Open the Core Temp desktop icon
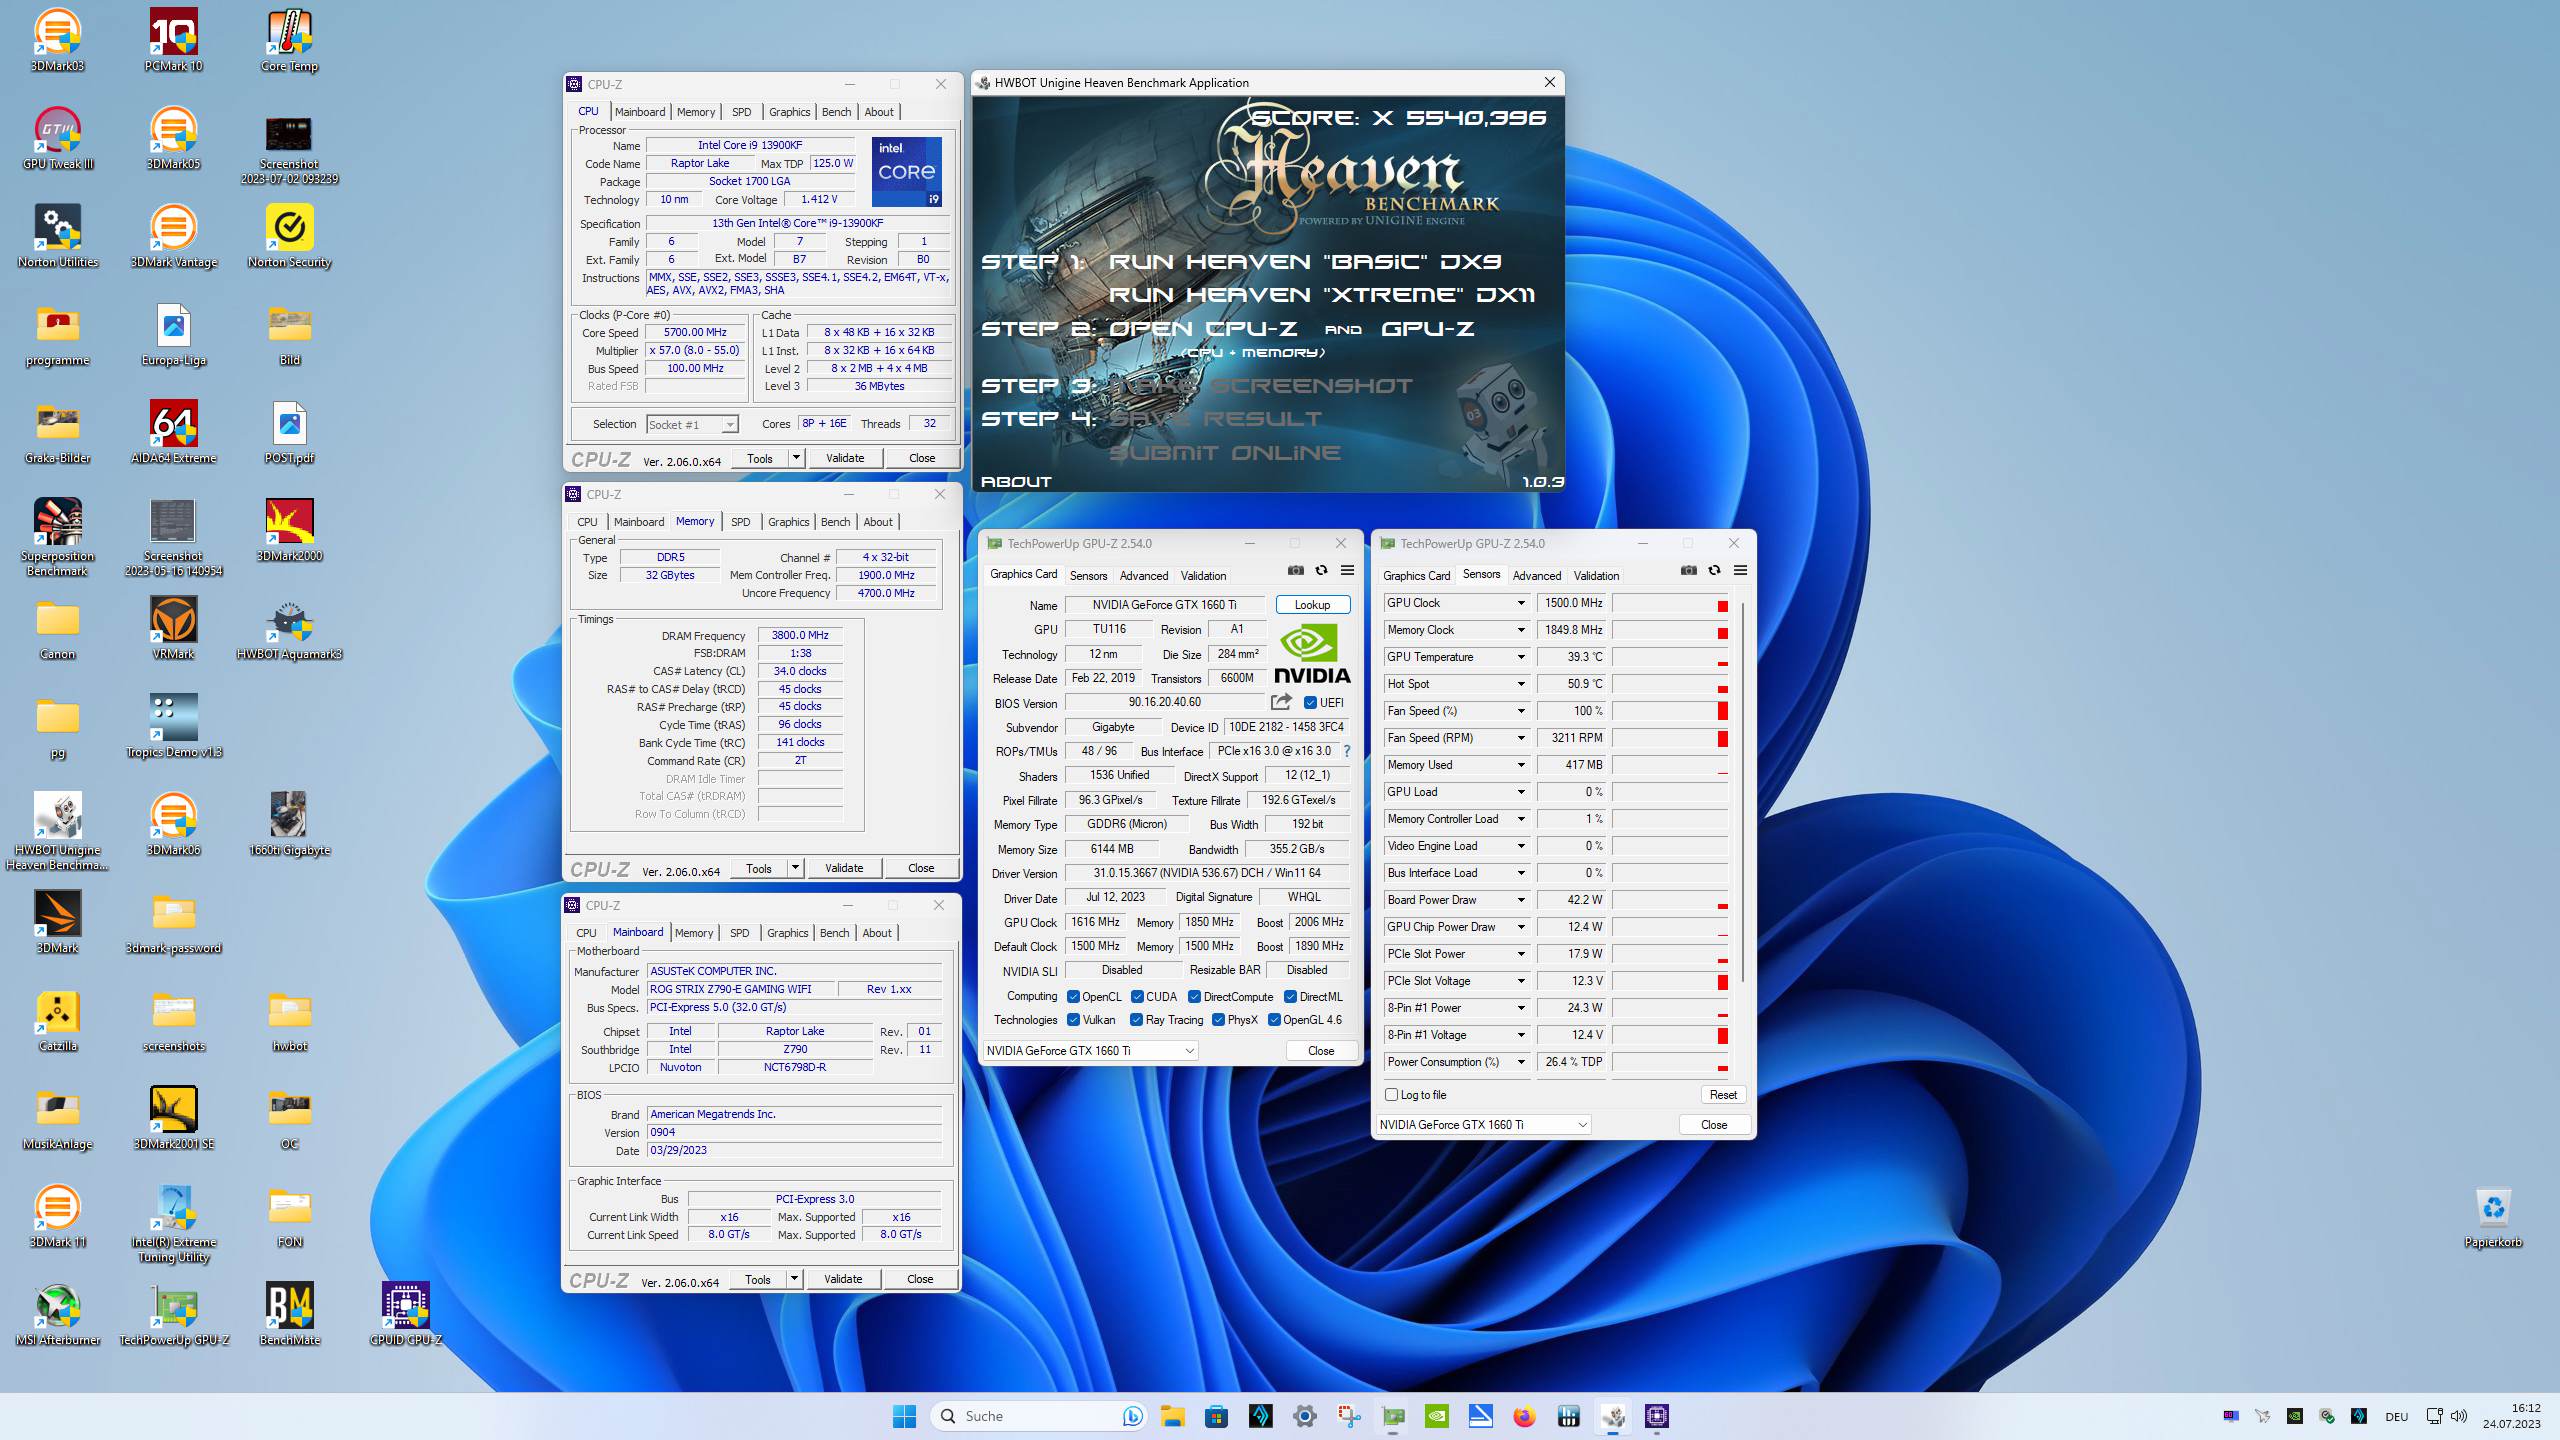Viewport: 2560px width, 1440px height. (289, 40)
